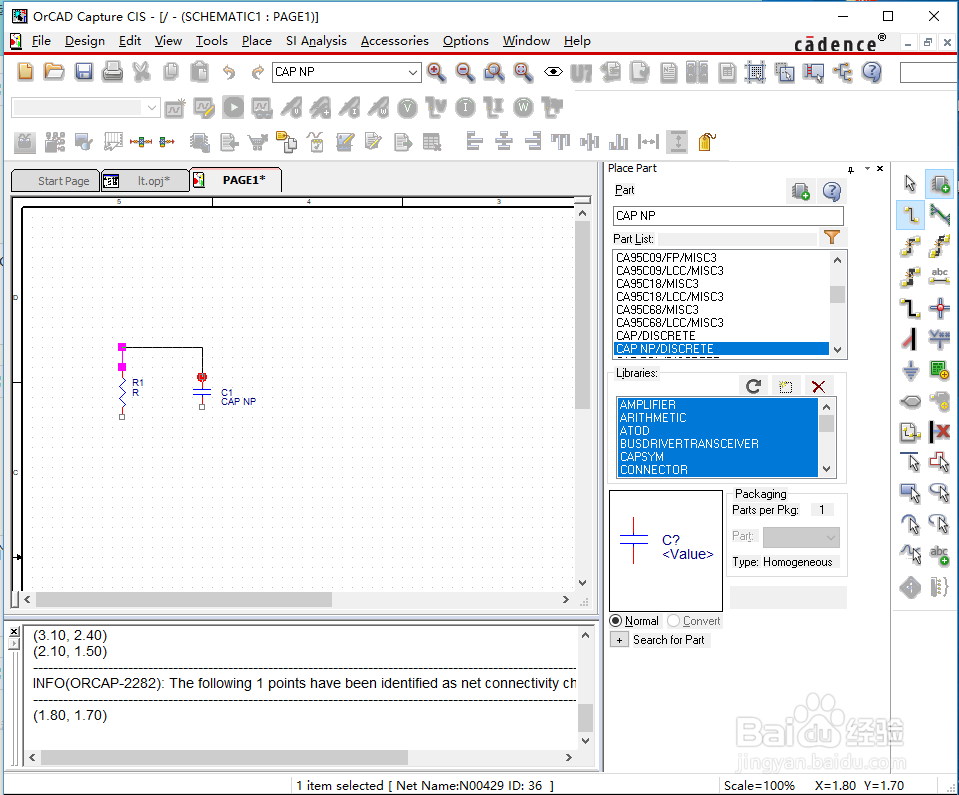959x795 pixels.
Task: Switch to the lt.opj tab
Action: point(146,181)
